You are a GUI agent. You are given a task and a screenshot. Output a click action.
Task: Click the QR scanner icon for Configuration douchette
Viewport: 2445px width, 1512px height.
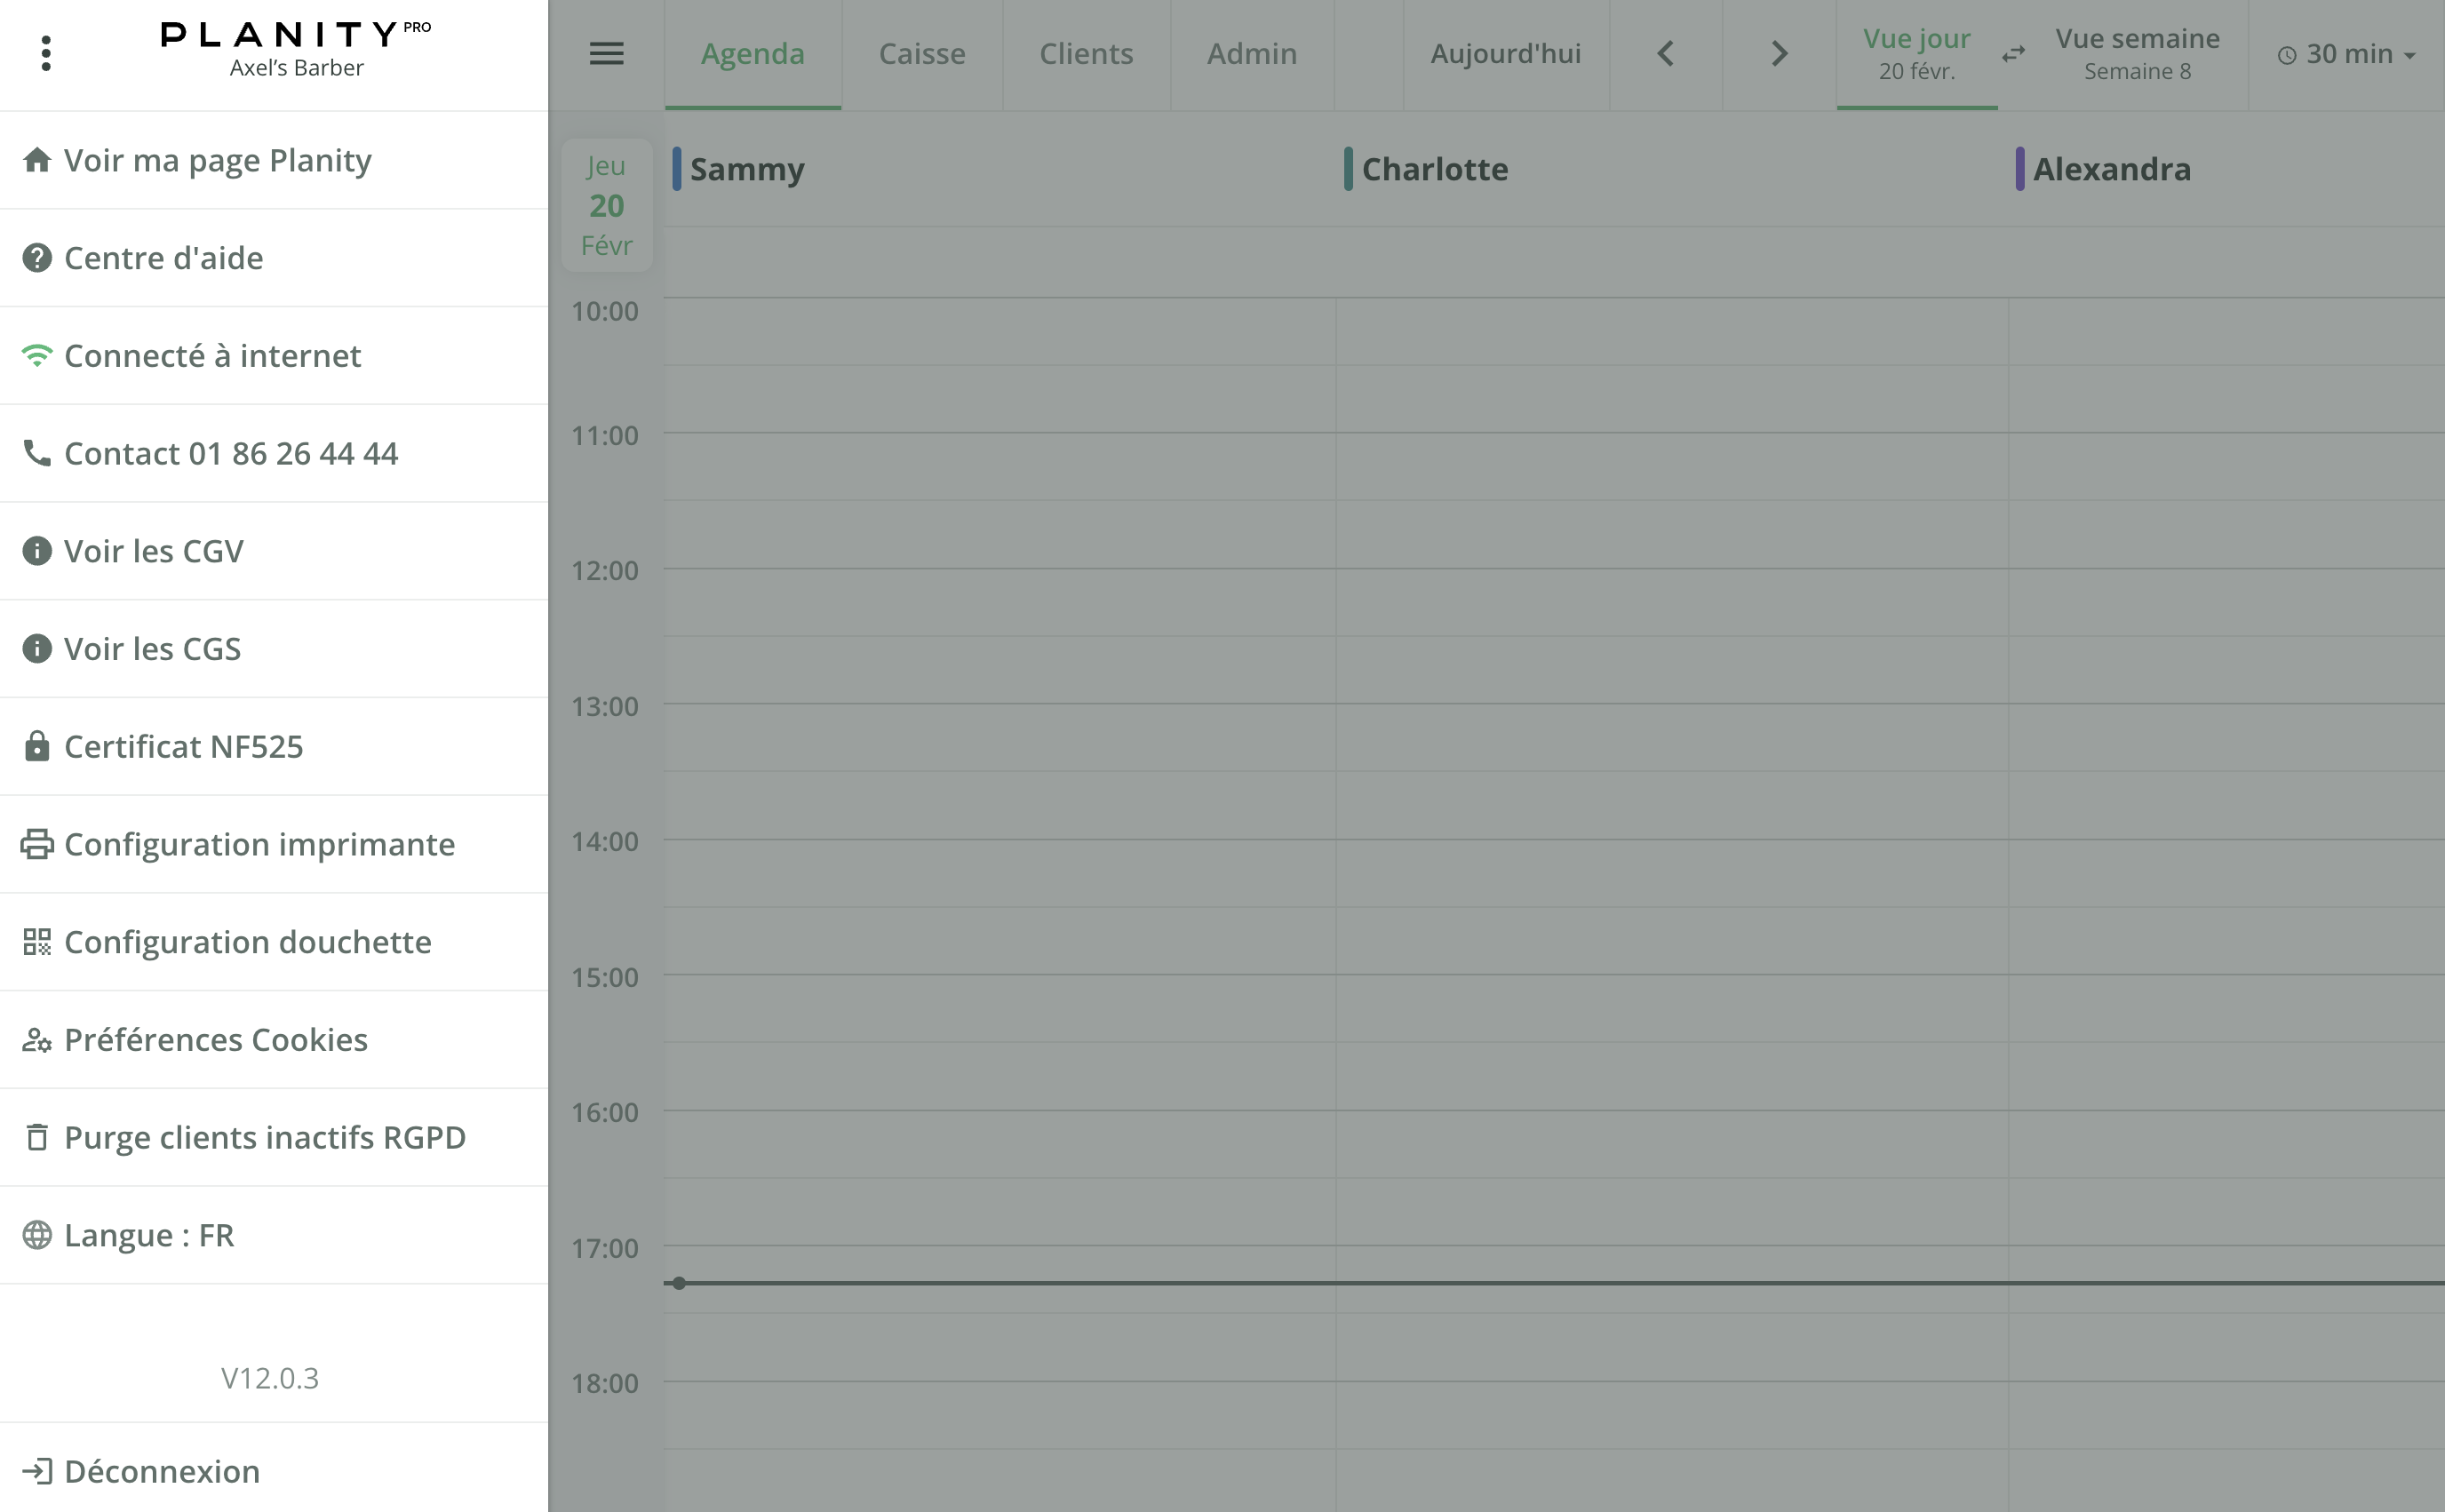tap(37, 942)
